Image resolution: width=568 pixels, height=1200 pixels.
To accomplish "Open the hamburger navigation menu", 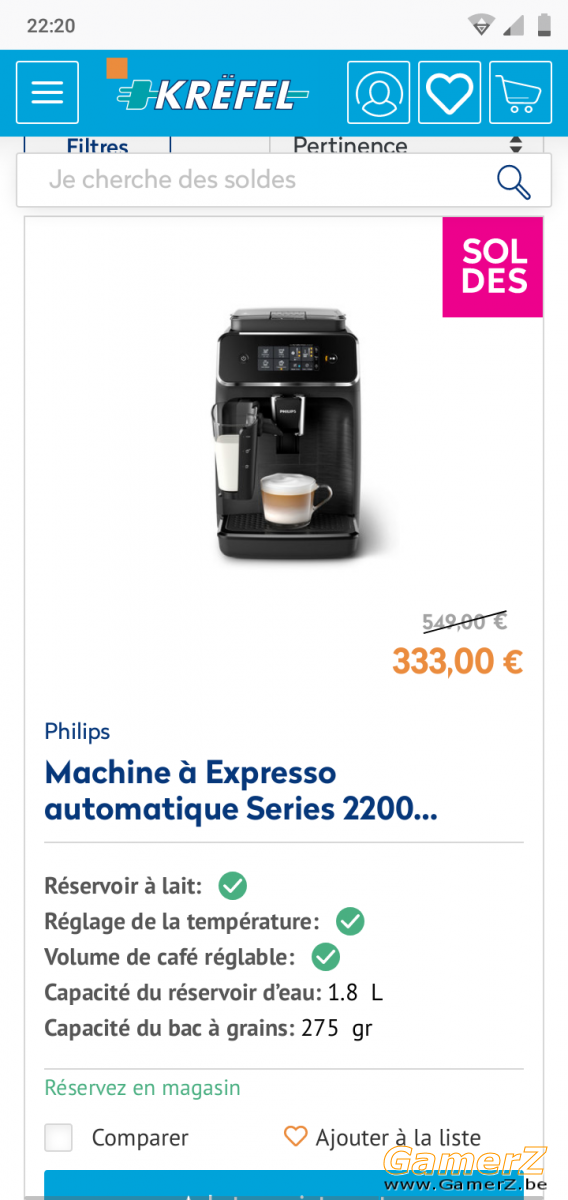I will click(x=47, y=92).
